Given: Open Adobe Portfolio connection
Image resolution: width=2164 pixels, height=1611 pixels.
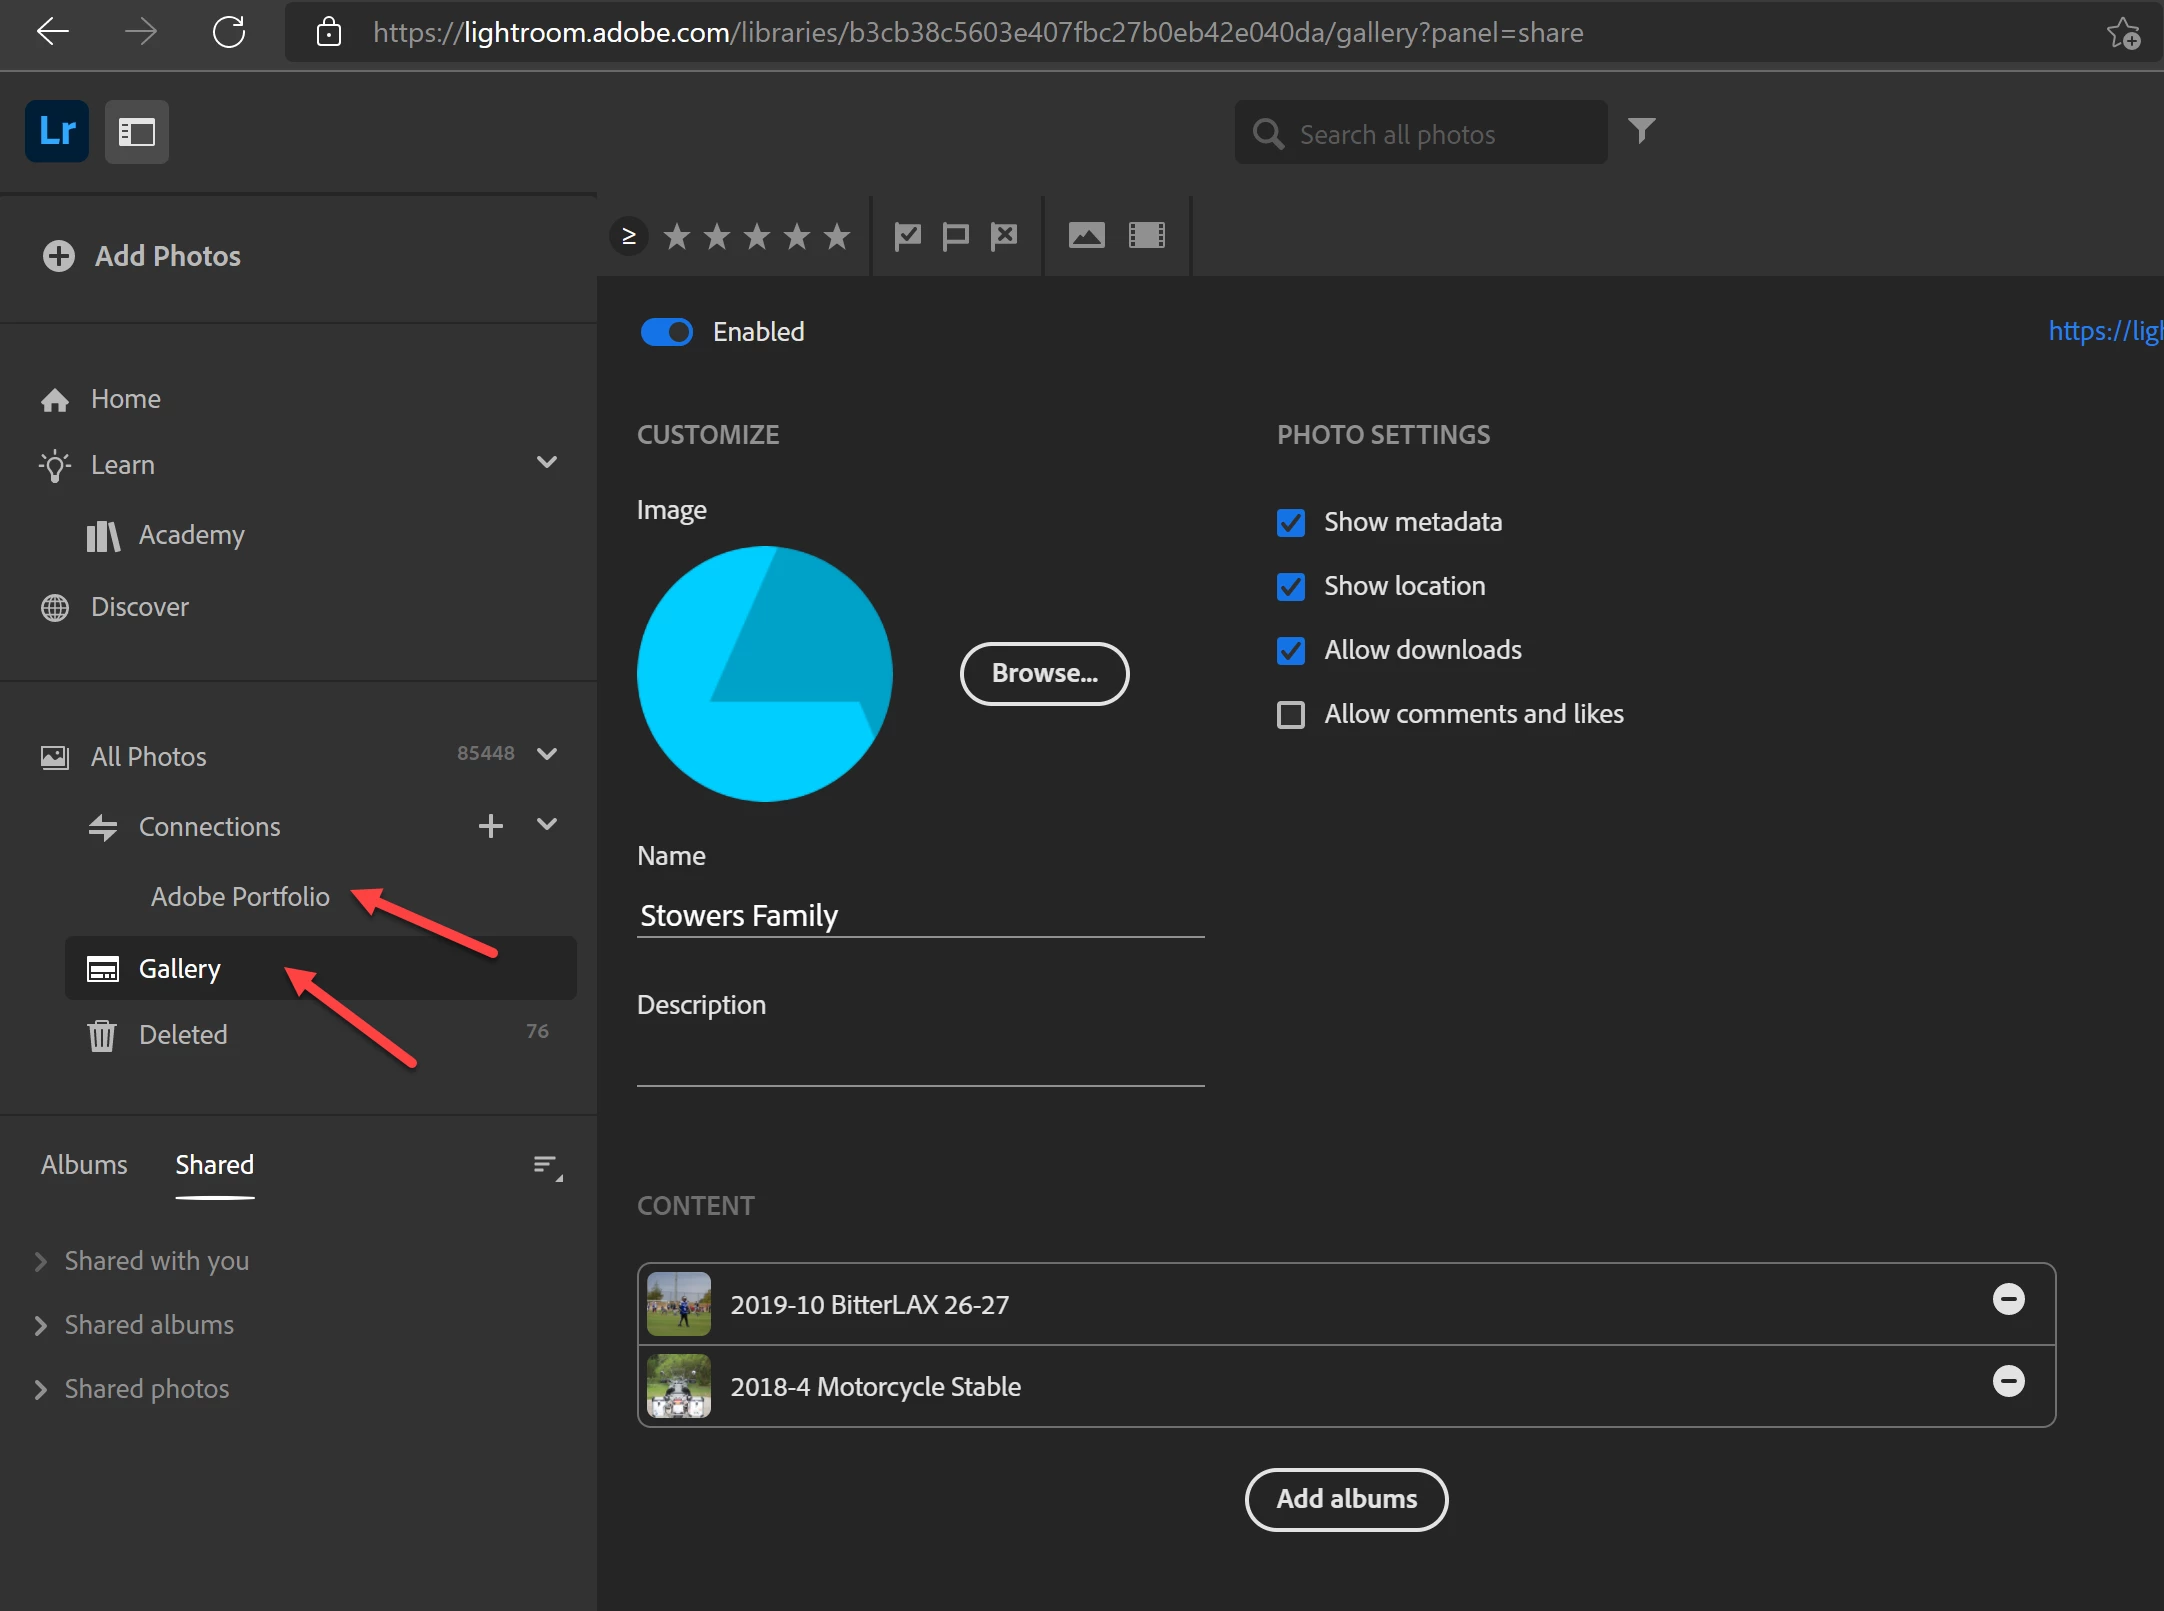Looking at the screenshot, I should [240, 897].
